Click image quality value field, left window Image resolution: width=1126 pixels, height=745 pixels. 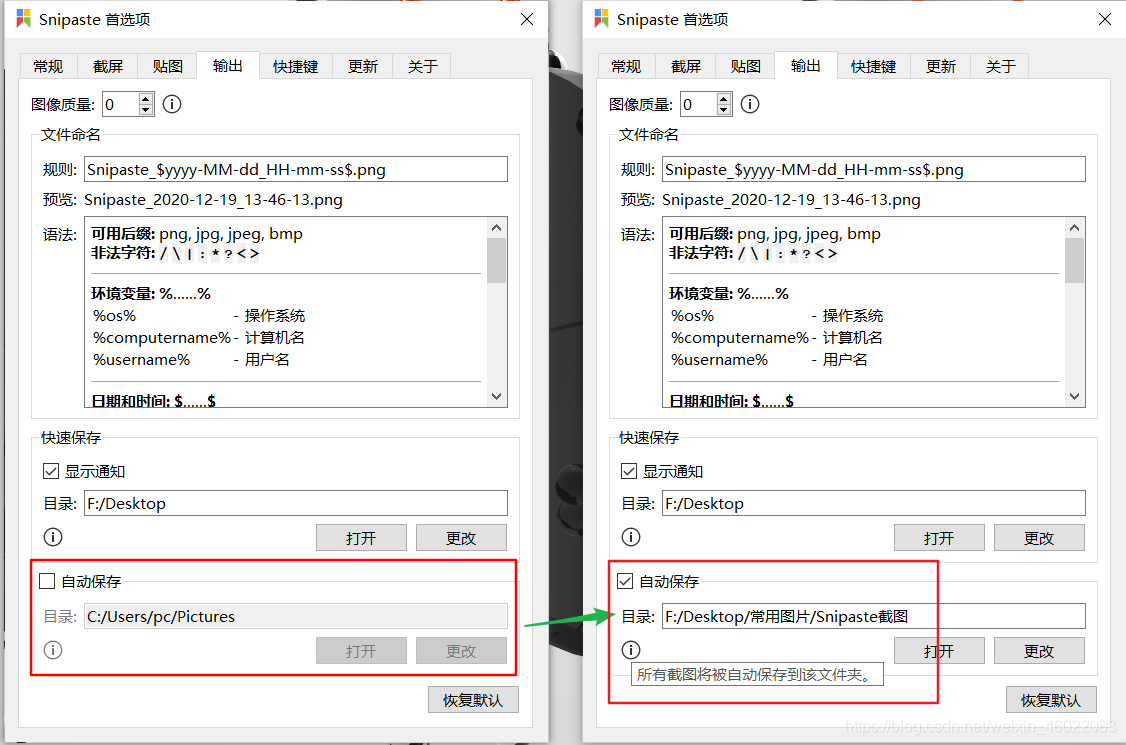tap(120, 104)
